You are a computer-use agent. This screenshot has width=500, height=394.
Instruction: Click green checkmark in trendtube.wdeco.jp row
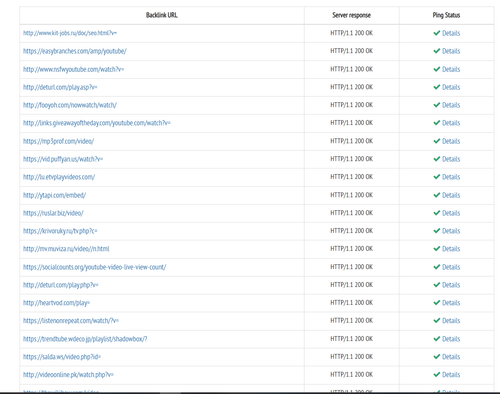[x=437, y=339]
